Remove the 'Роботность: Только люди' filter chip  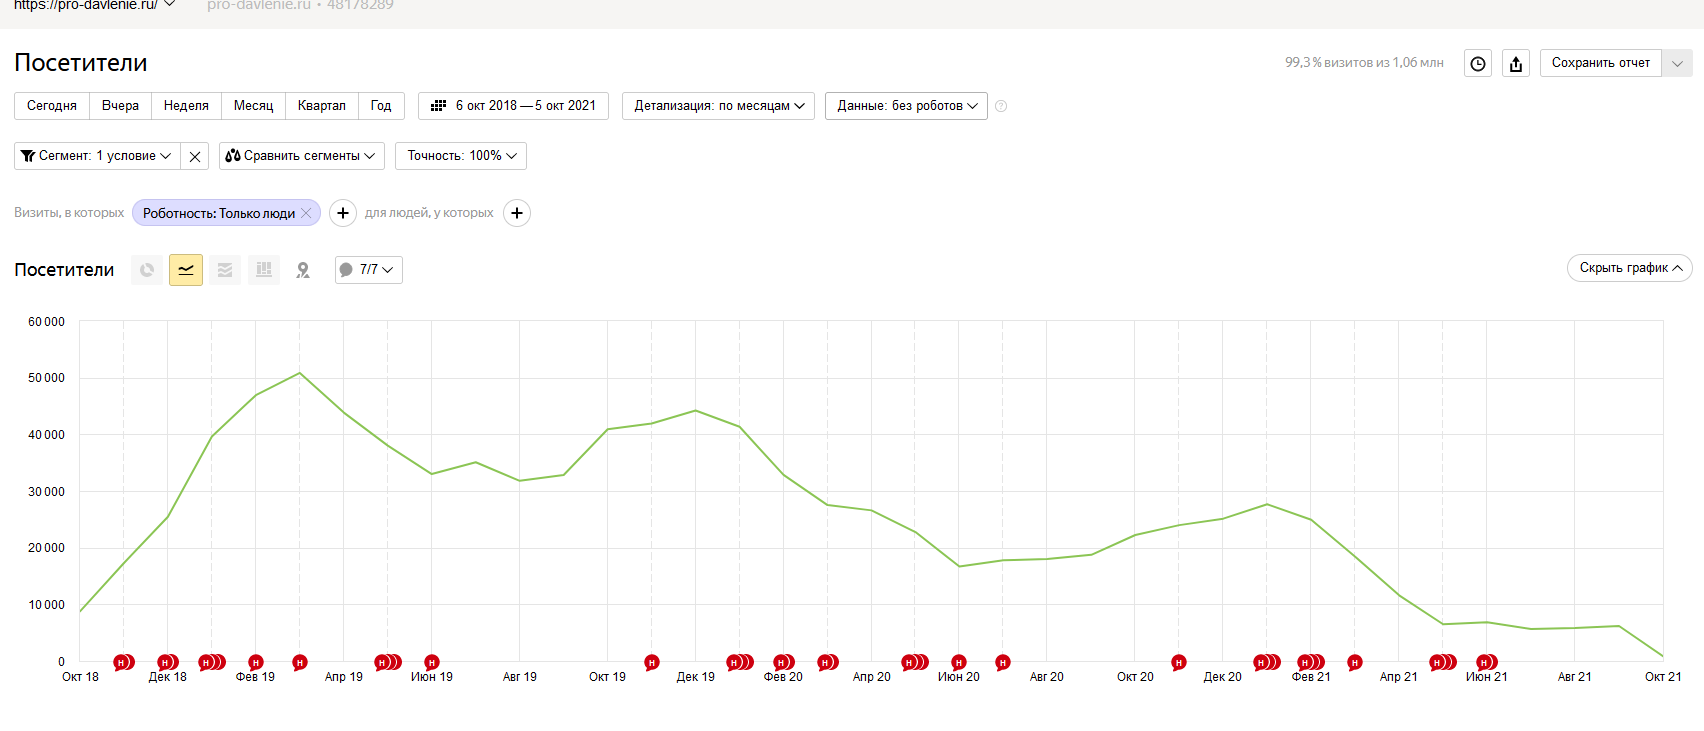(x=307, y=213)
